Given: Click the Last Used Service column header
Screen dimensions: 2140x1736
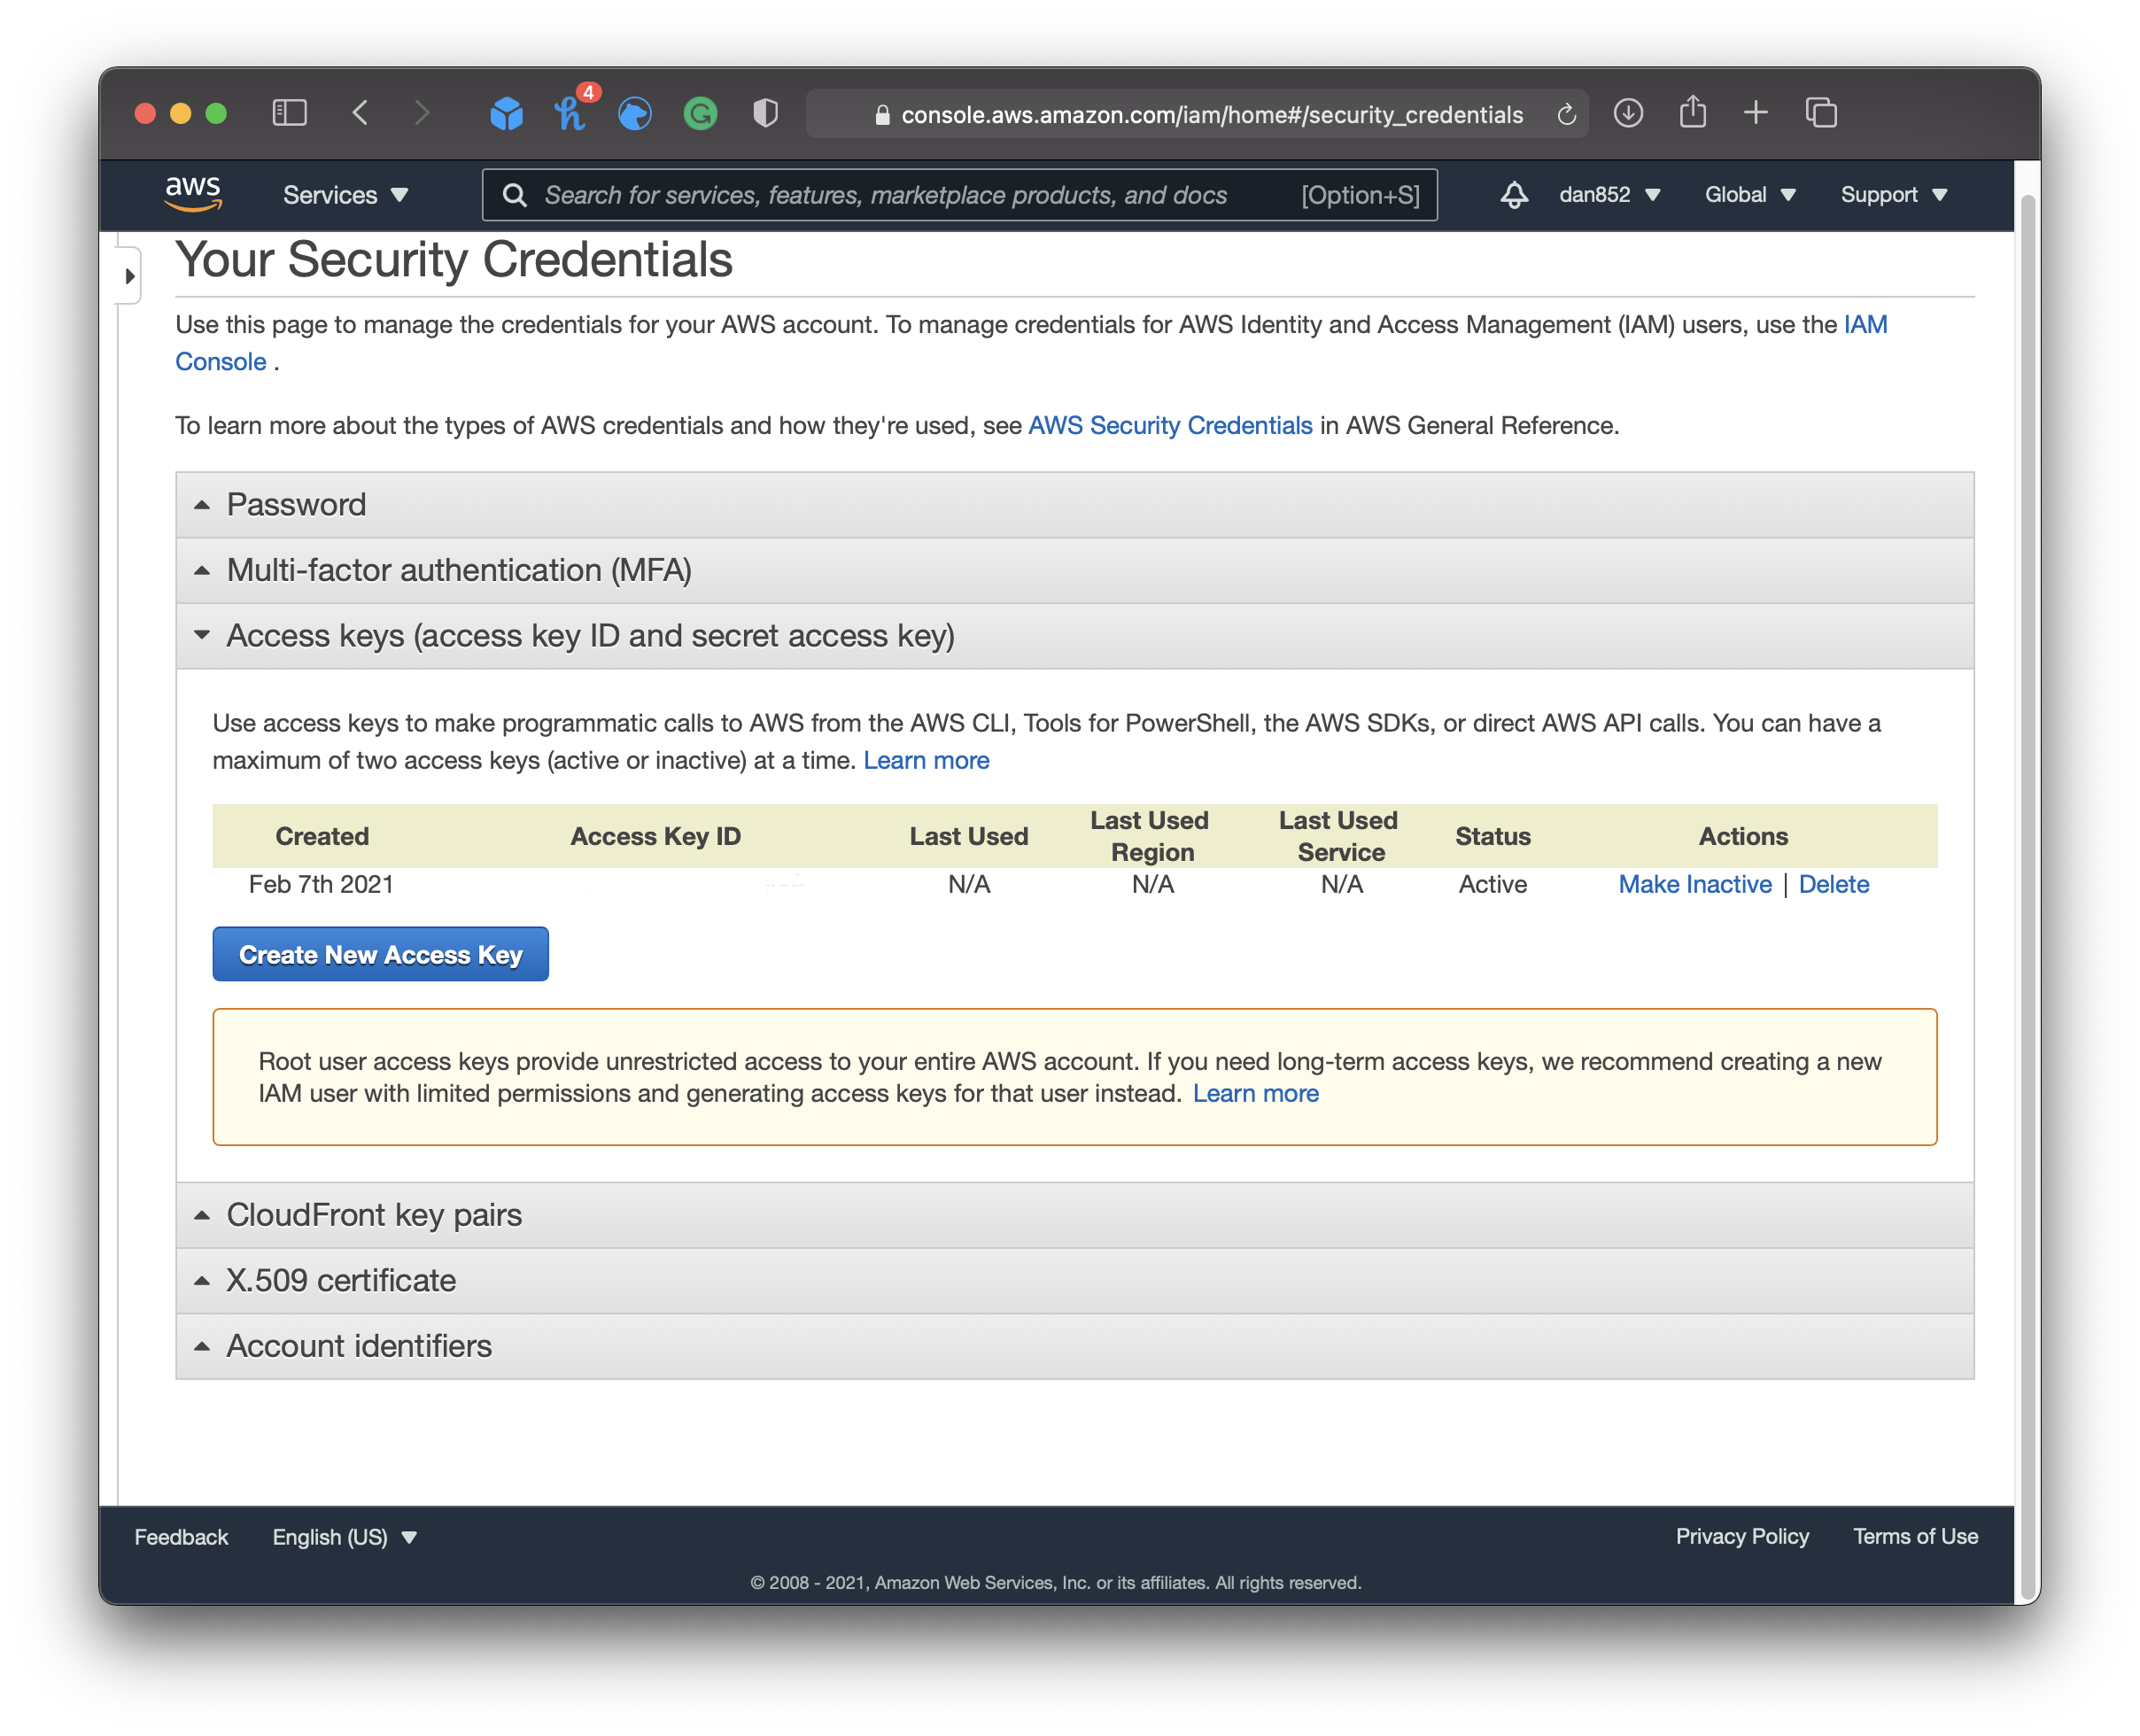Looking at the screenshot, I should 1339,837.
